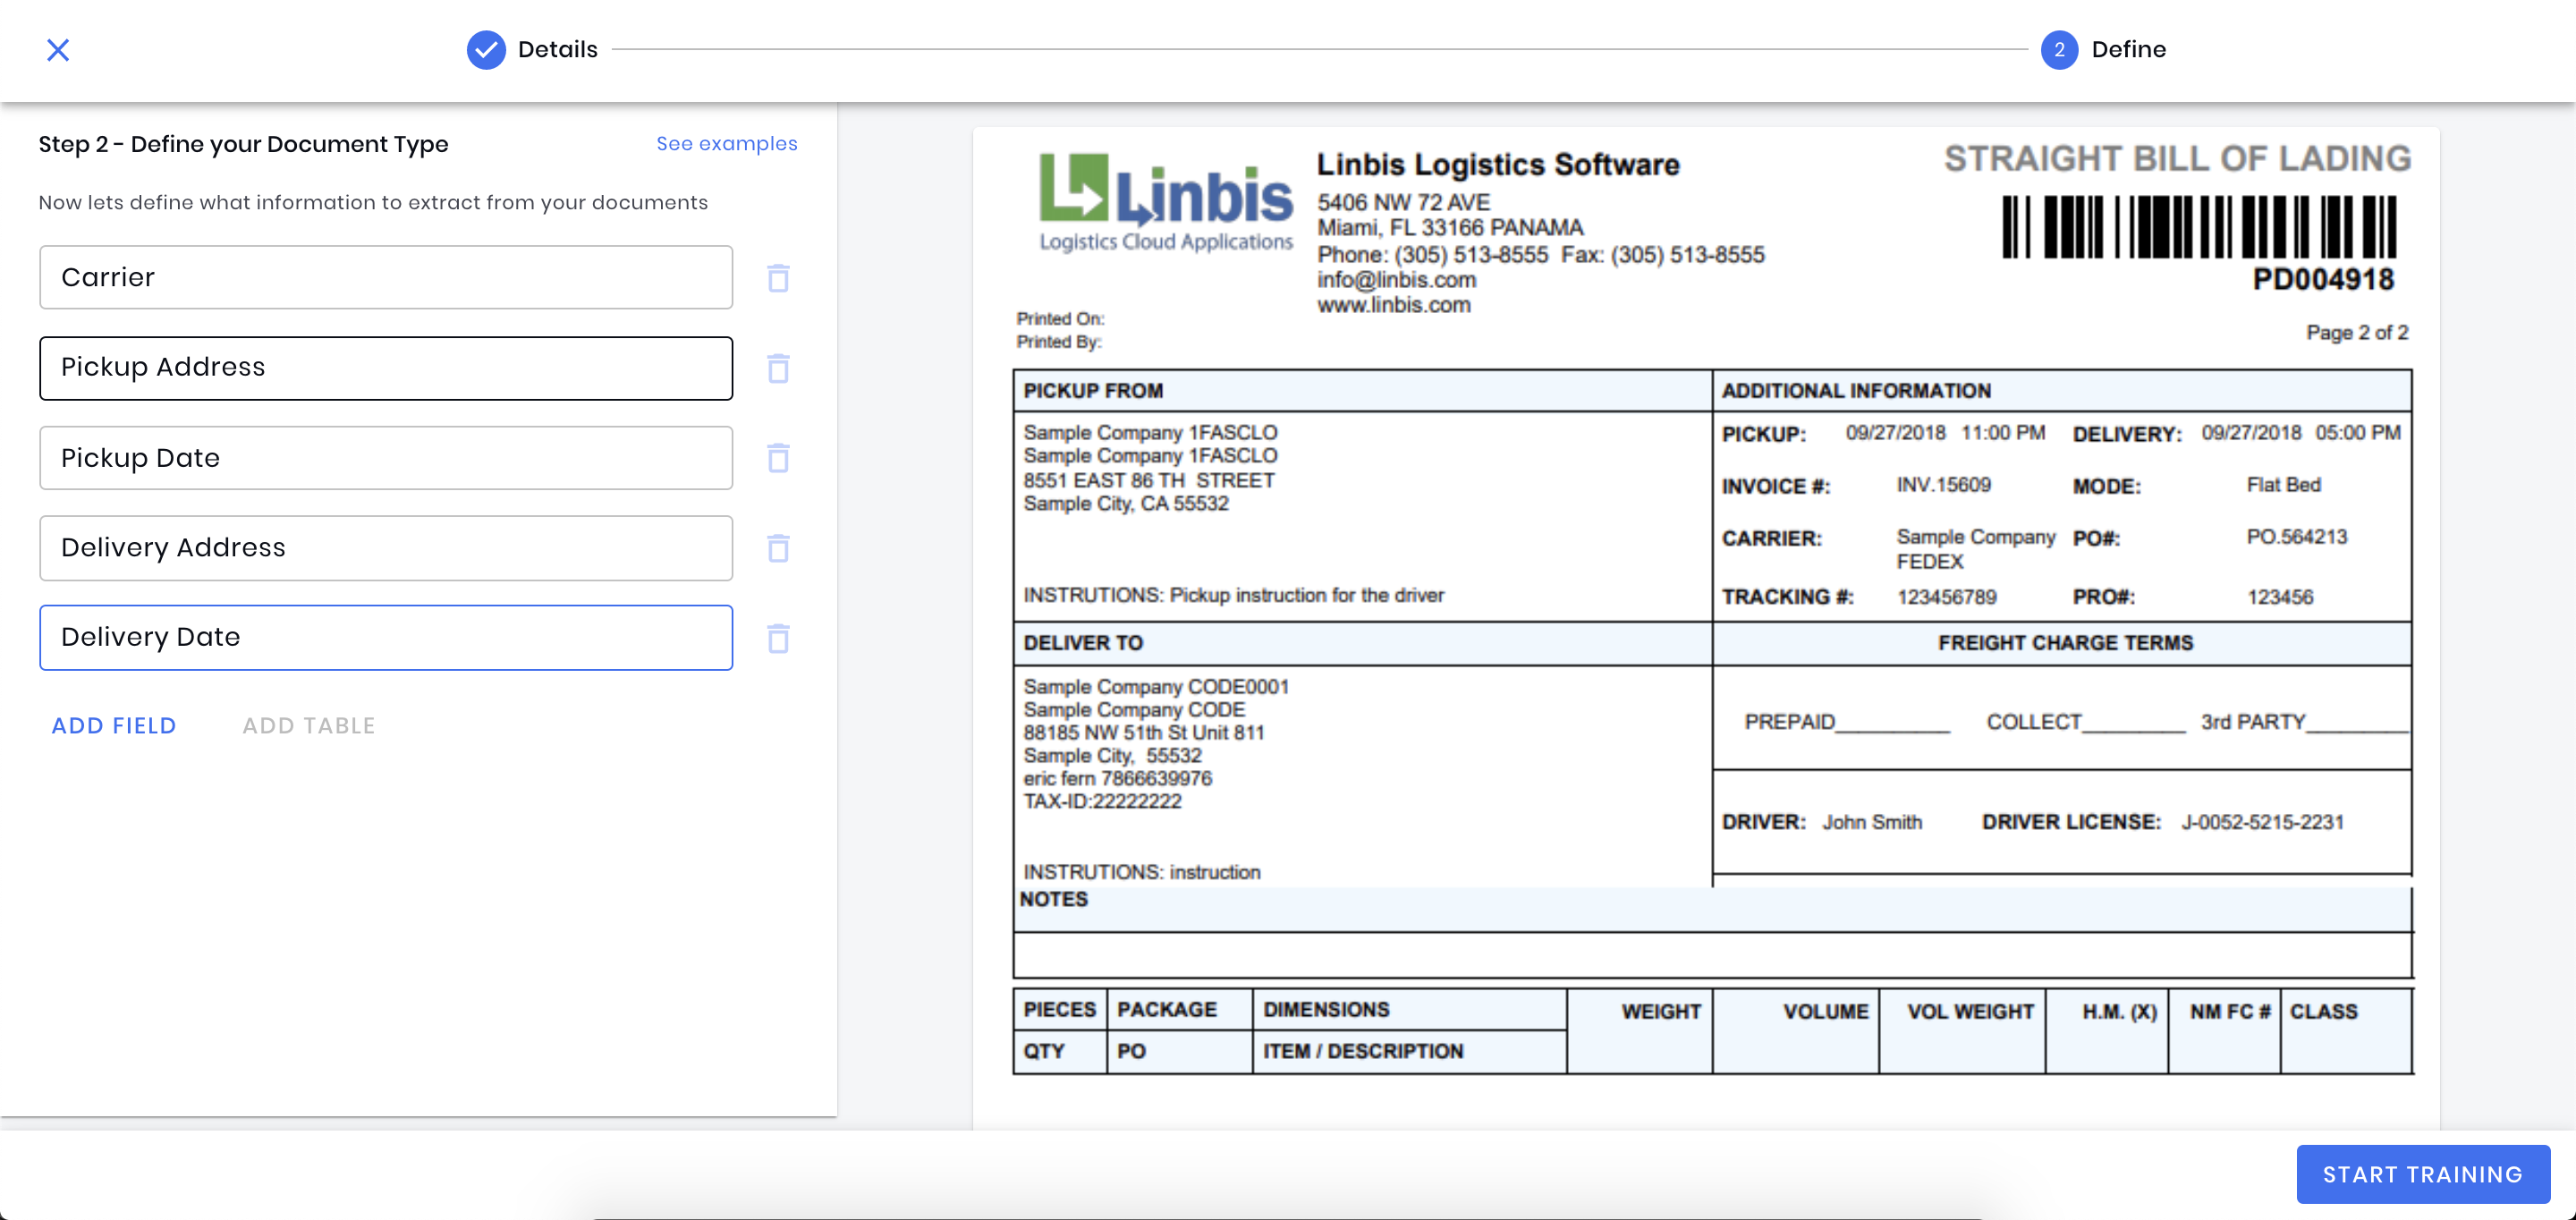Select the Define step label
2576x1220 pixels.
pyautogui.click(x=2128, y=50)
